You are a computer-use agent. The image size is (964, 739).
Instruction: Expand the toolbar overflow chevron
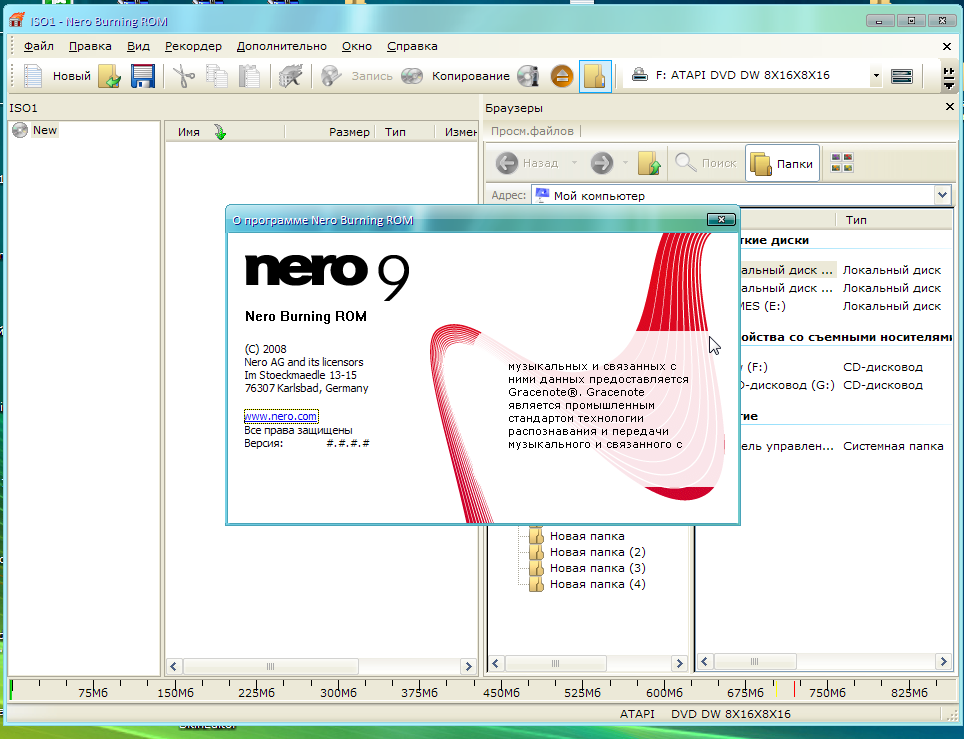click(x=949, y=77)
